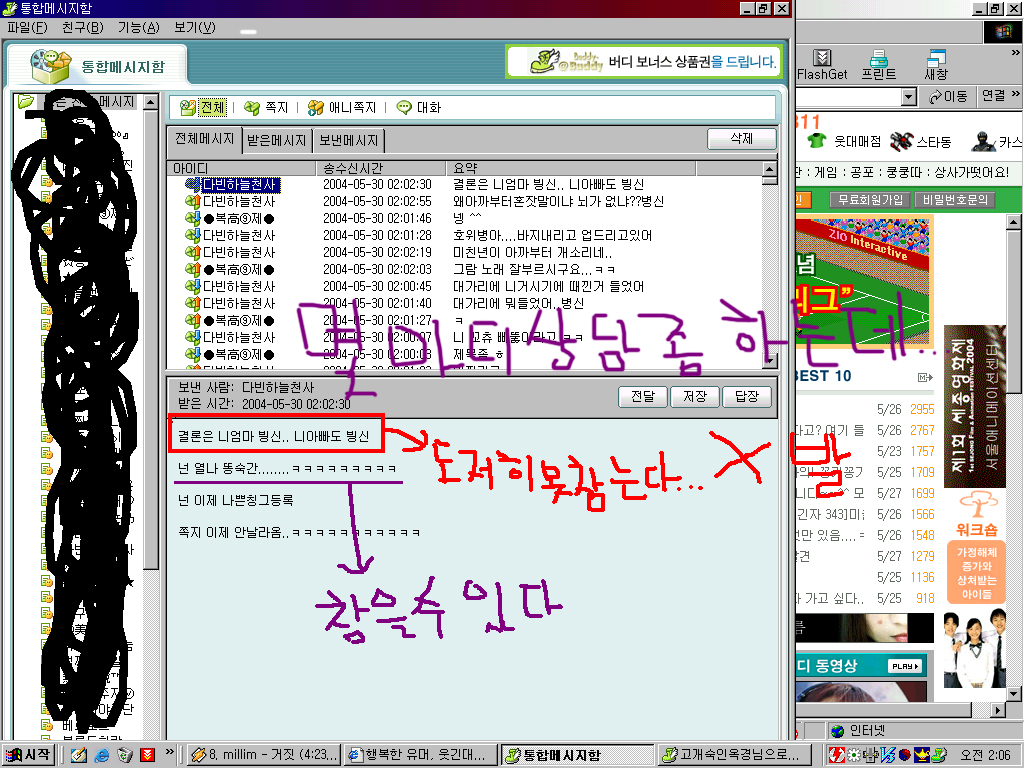Switch to the 보낸메시지 tab
The width and height of the screenshot is (1024, 768).
(x=349, y=140)
